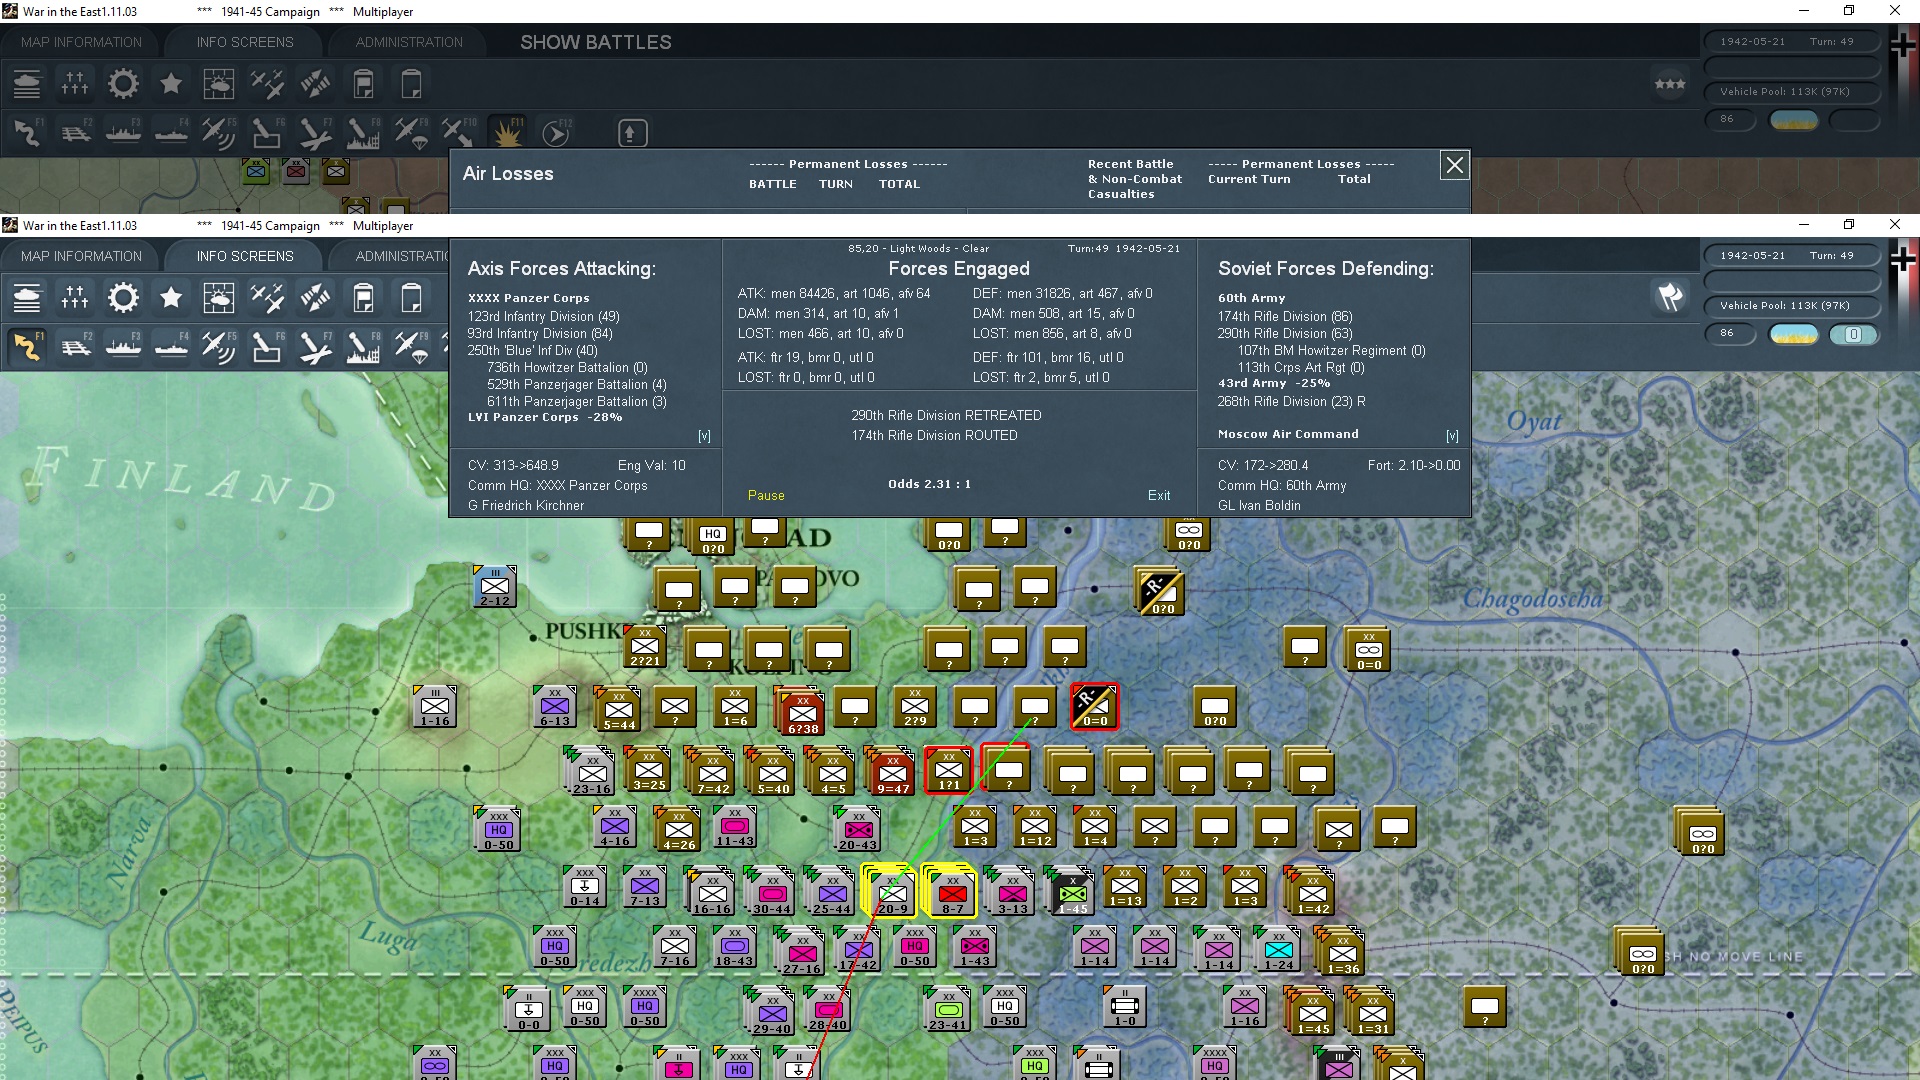Screen dimensions: 1920x1080
Task: Click Exit to close the battle report
Action: (1159, 495)
